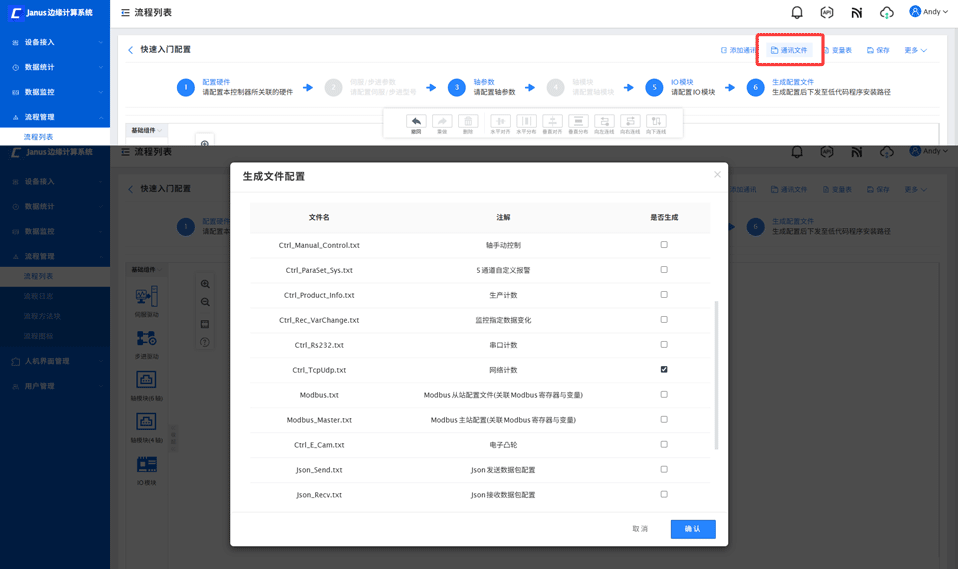The width and height of the screenshot is (958, 569).
Task: Click the notification bell icon in top header
Action: point(797,13)
